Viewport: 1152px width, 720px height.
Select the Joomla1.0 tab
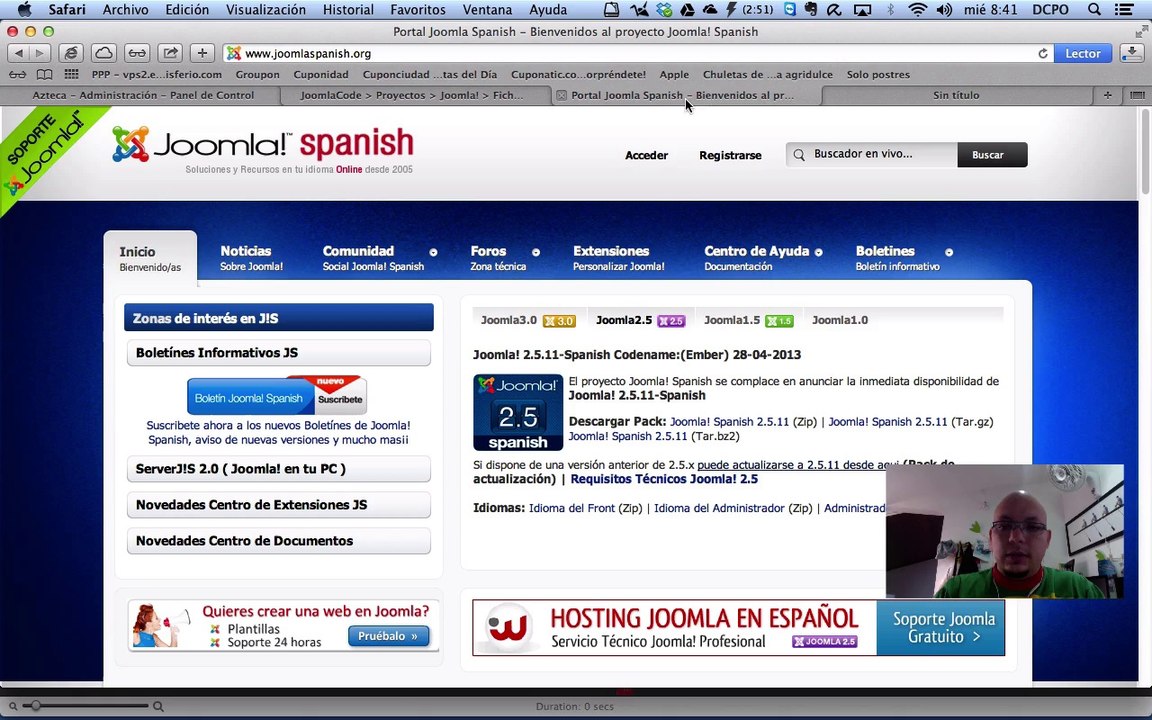pyautogui.click(x=840, y=320)
